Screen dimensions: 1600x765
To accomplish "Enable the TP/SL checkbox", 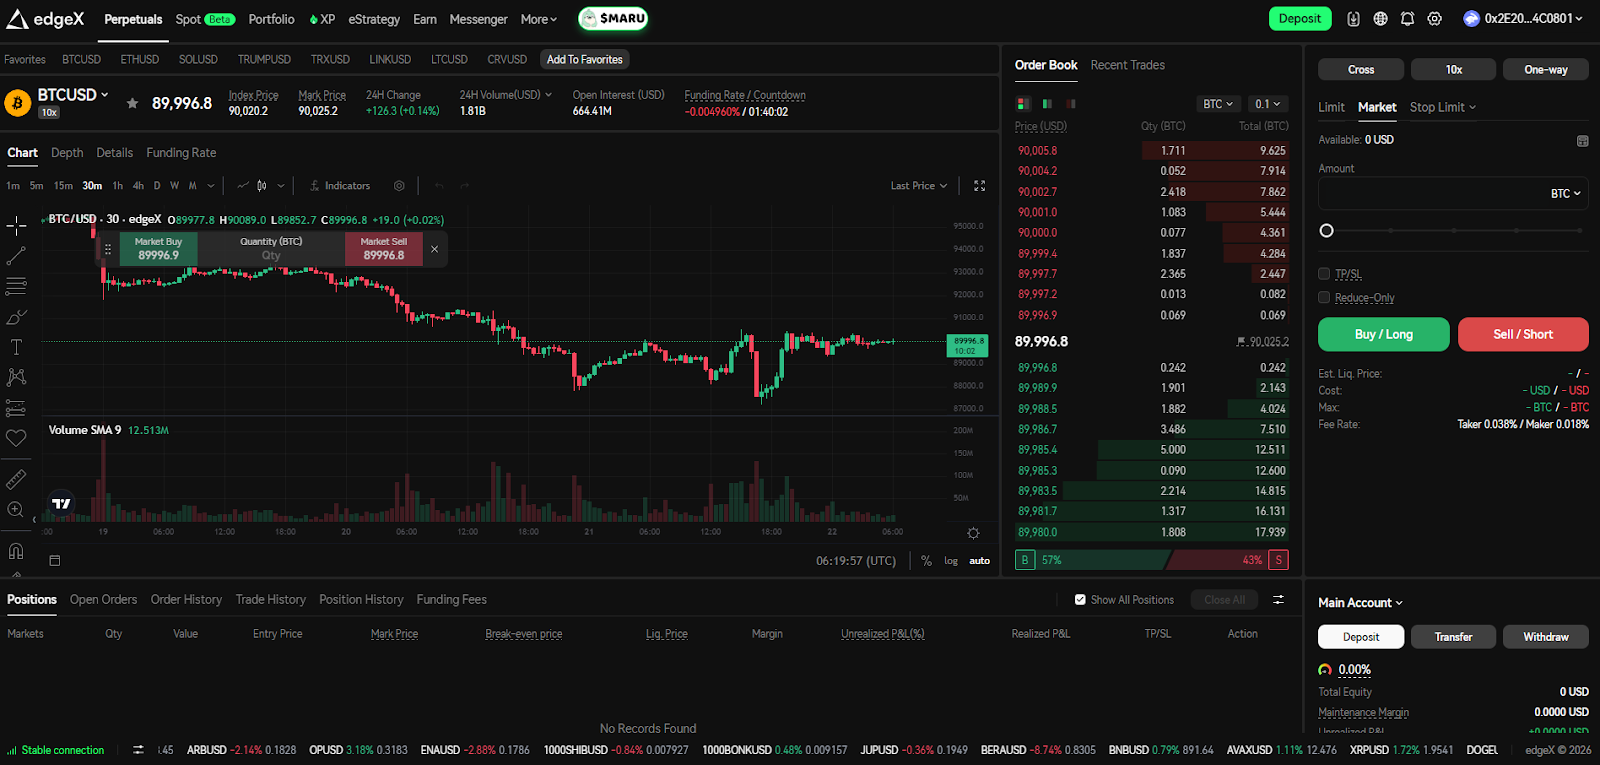I will [1324, 274].
